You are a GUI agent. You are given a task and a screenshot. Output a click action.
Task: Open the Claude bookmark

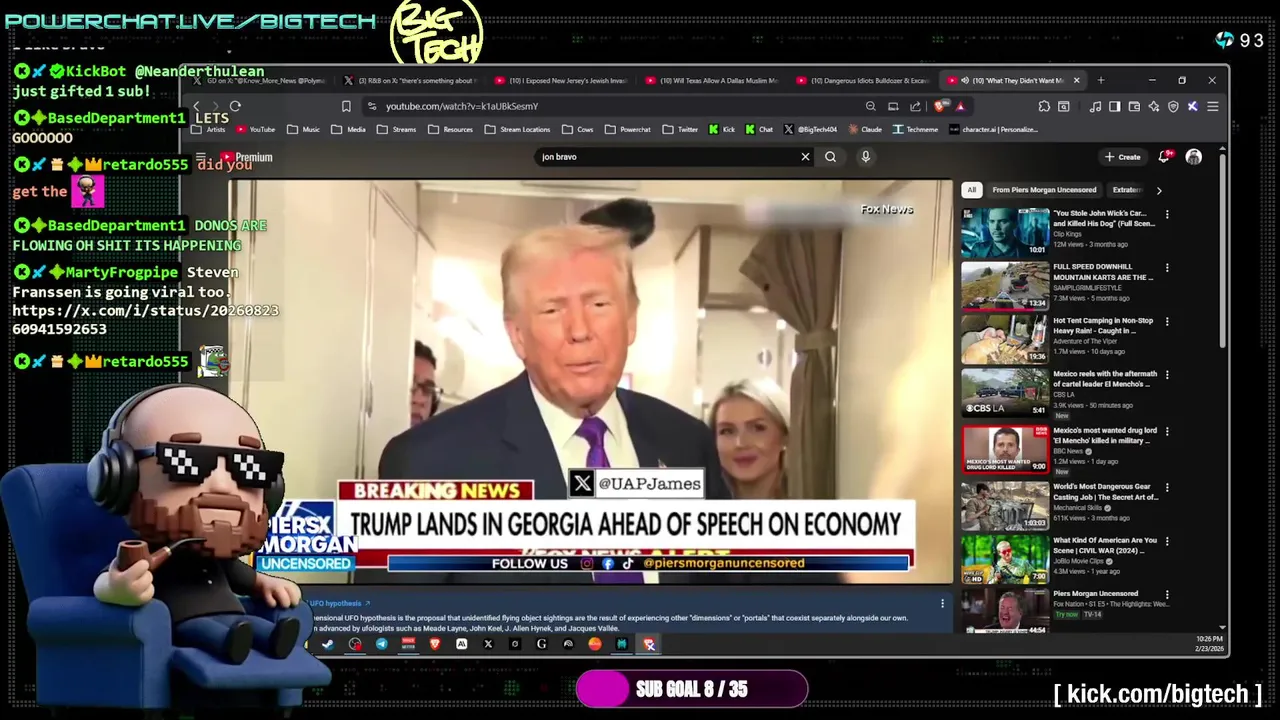pos(865,129)
